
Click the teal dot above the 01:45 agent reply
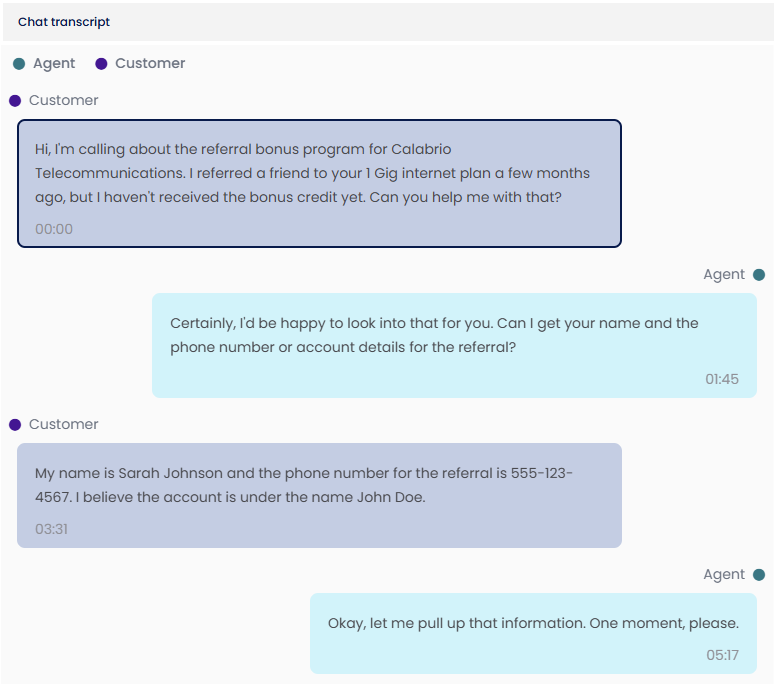pyautogui.click(x=759, y=275)
